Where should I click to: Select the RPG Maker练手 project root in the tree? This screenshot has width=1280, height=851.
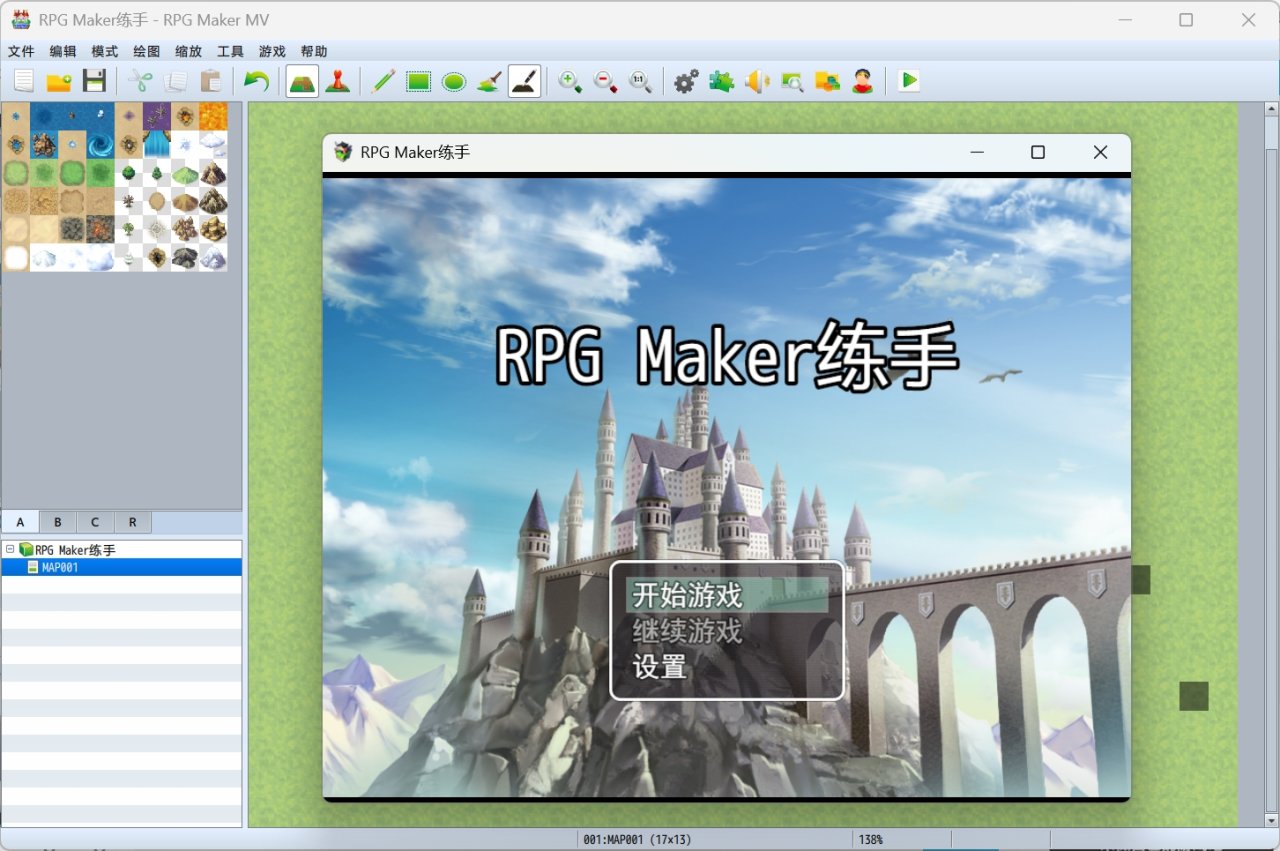[75, 550]
